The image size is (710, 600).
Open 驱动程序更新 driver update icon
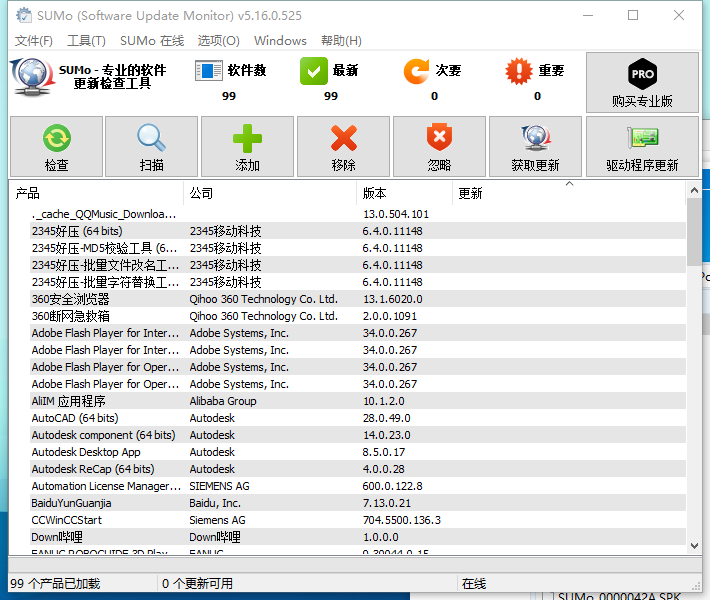point(643,138)
